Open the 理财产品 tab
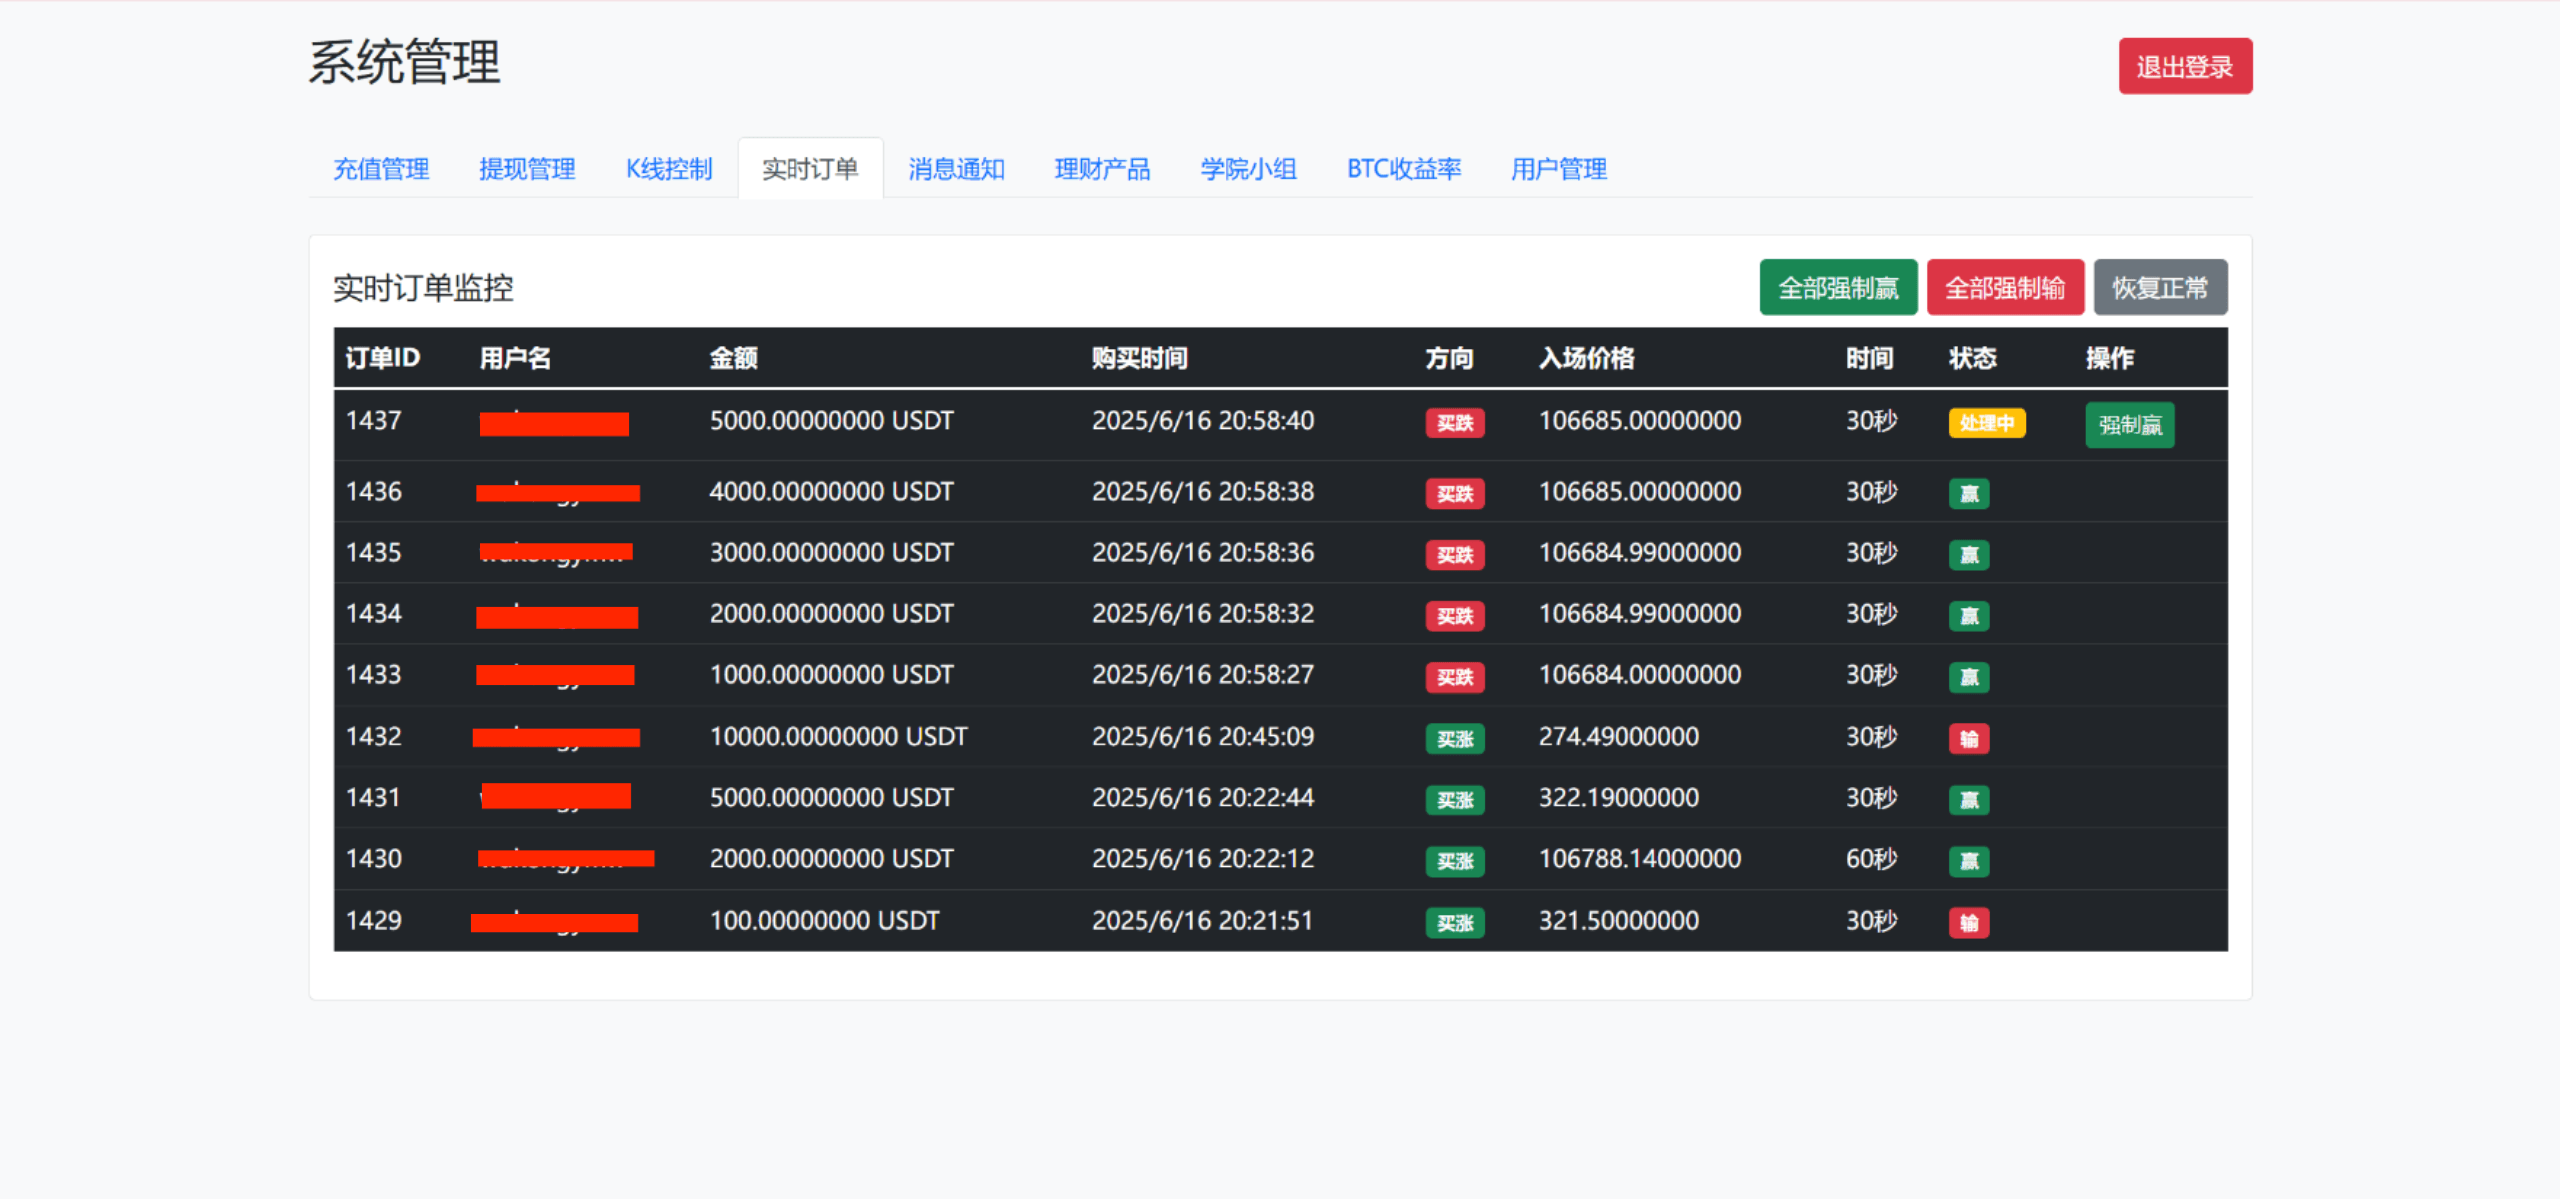The width and height of the screenshot is (2560, 1199). pos(1102,169)
